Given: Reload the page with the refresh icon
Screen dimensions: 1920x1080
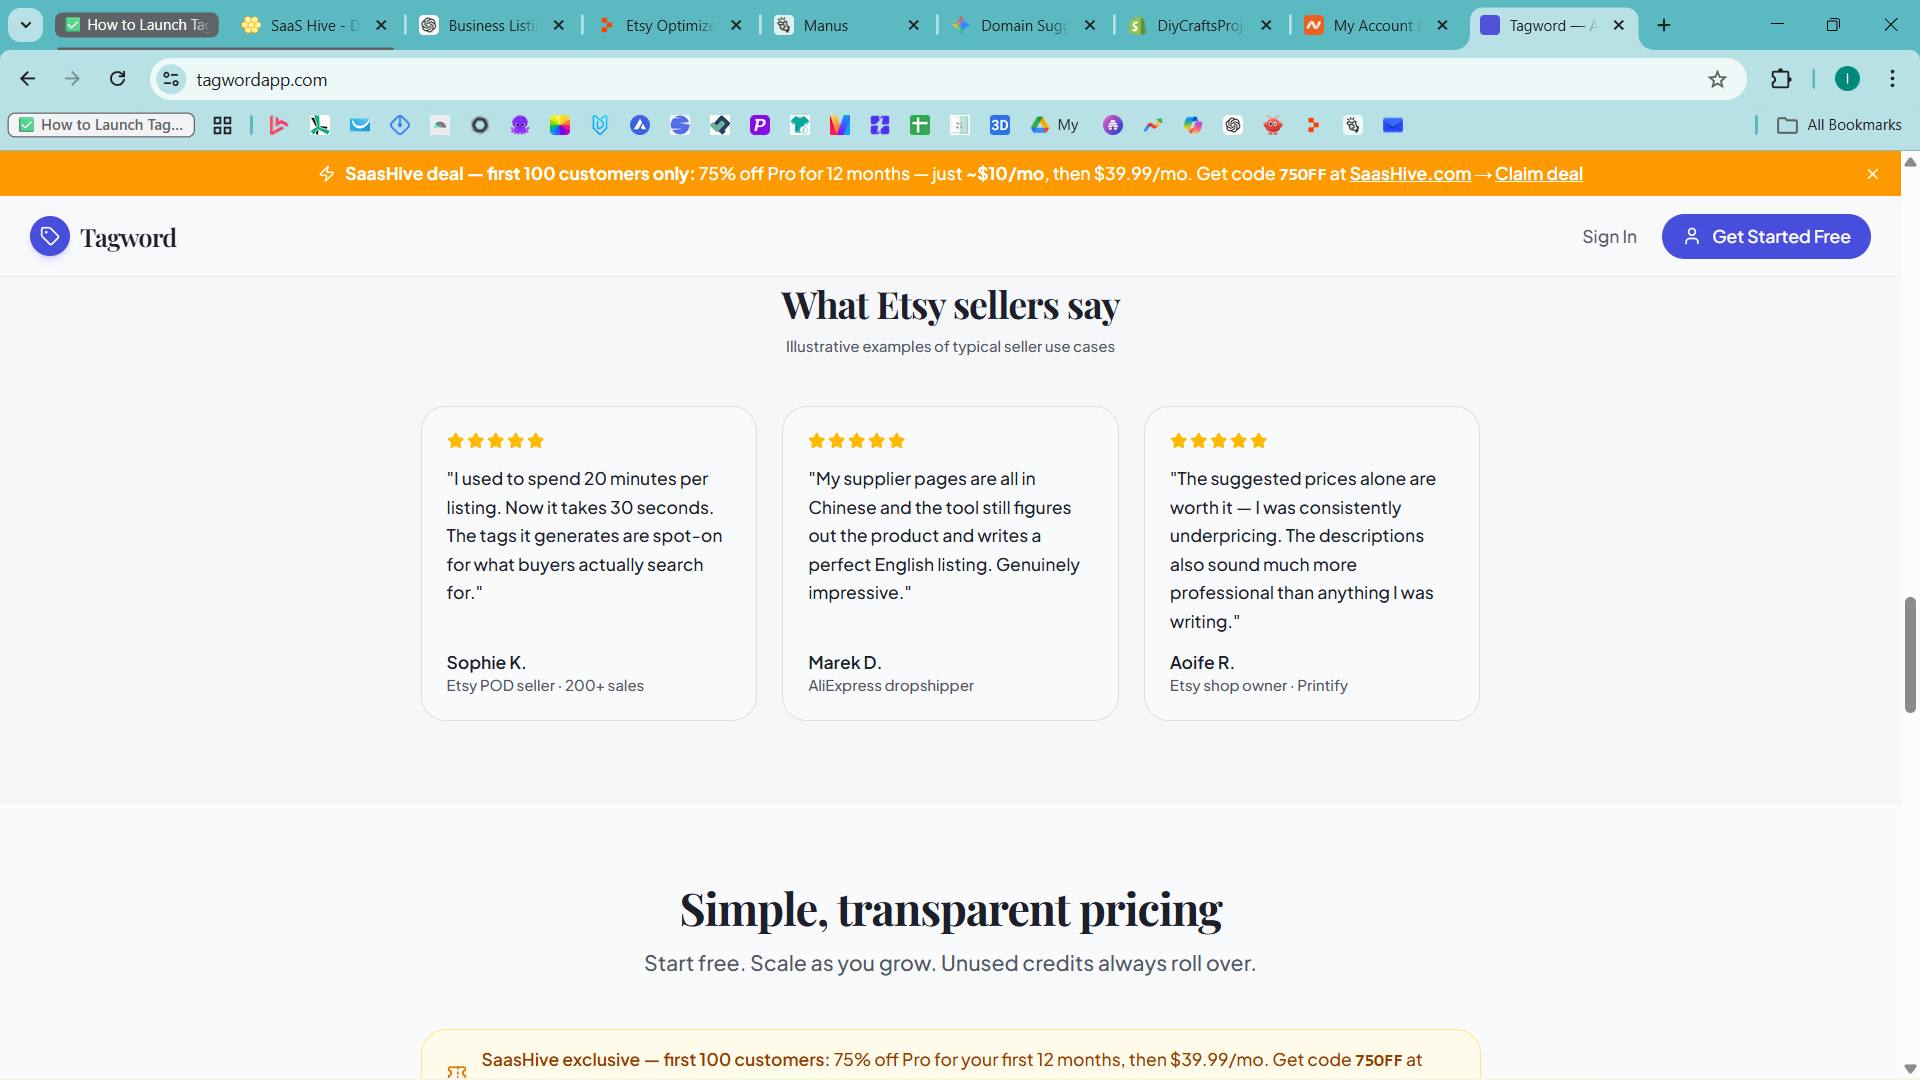Looking at the screenshot, I should pos(118,79).
